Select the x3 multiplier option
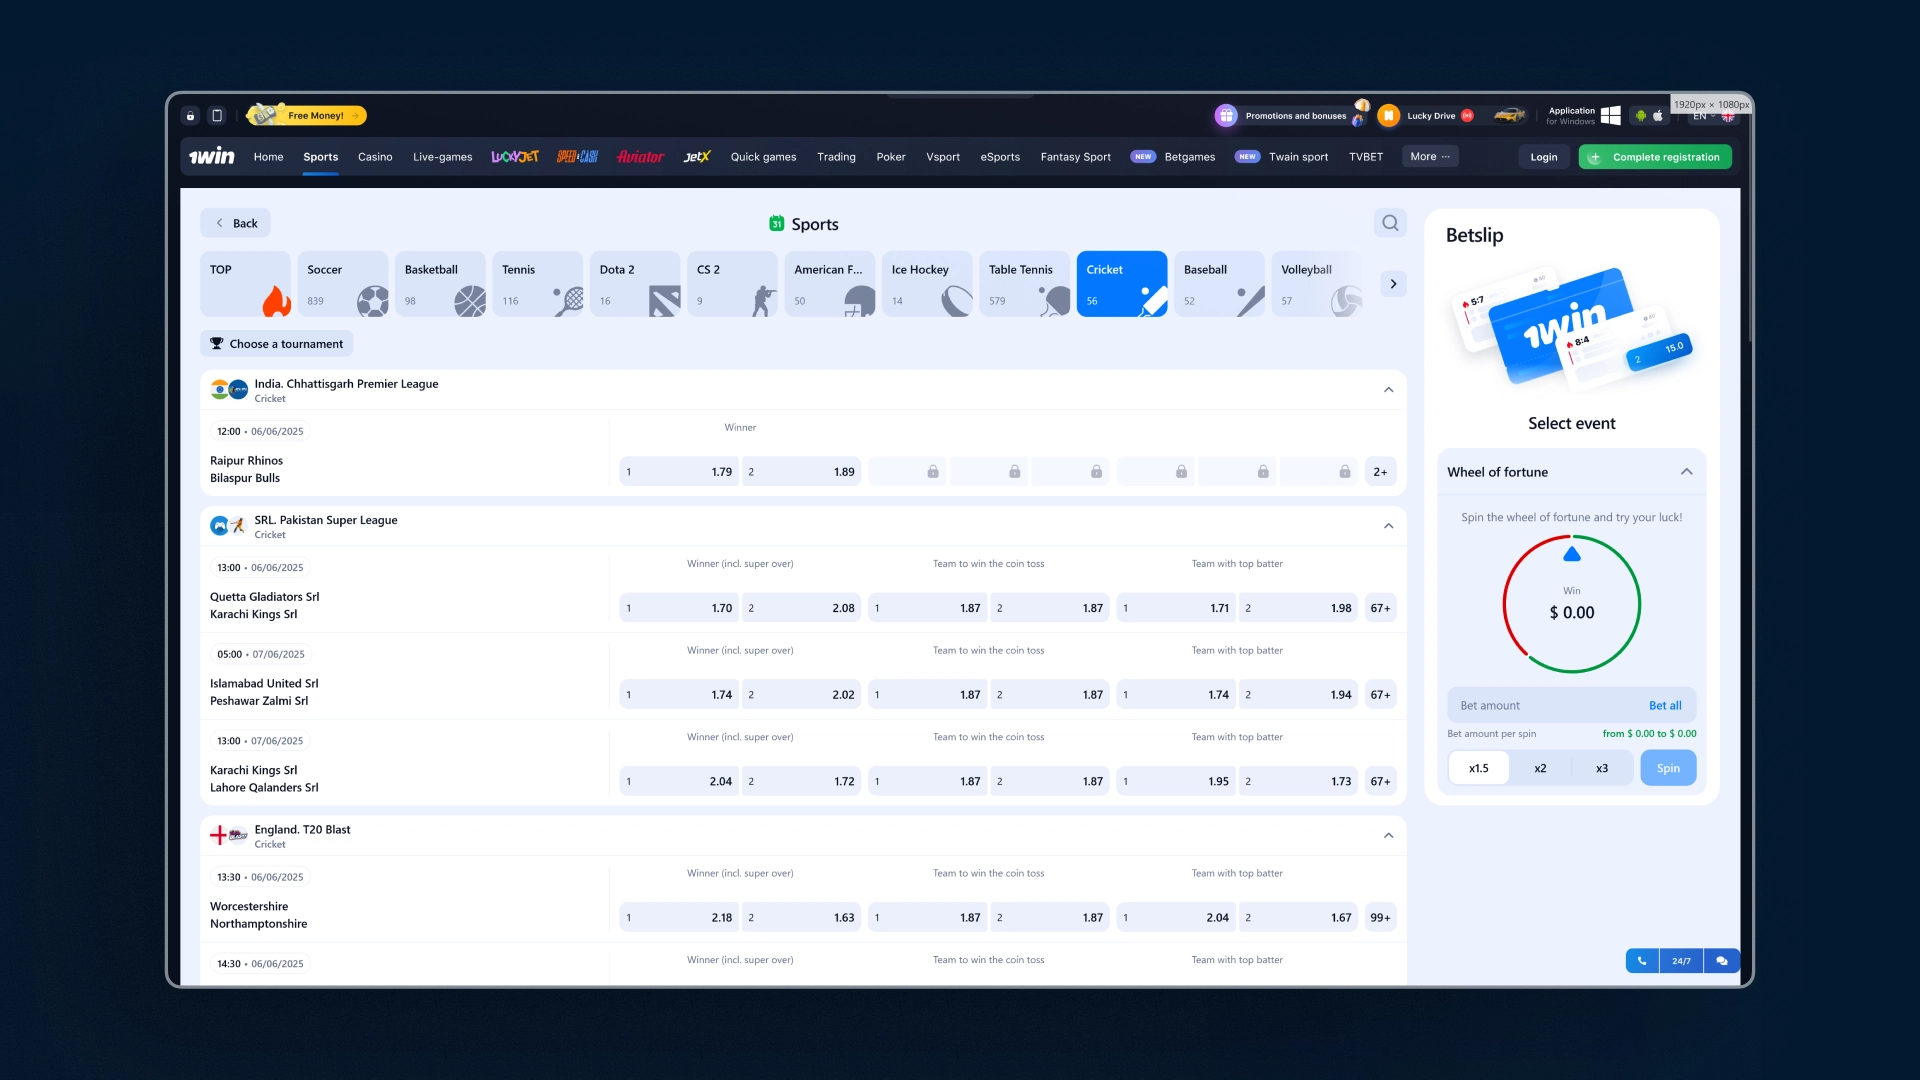 click(x=1602, y=768)
